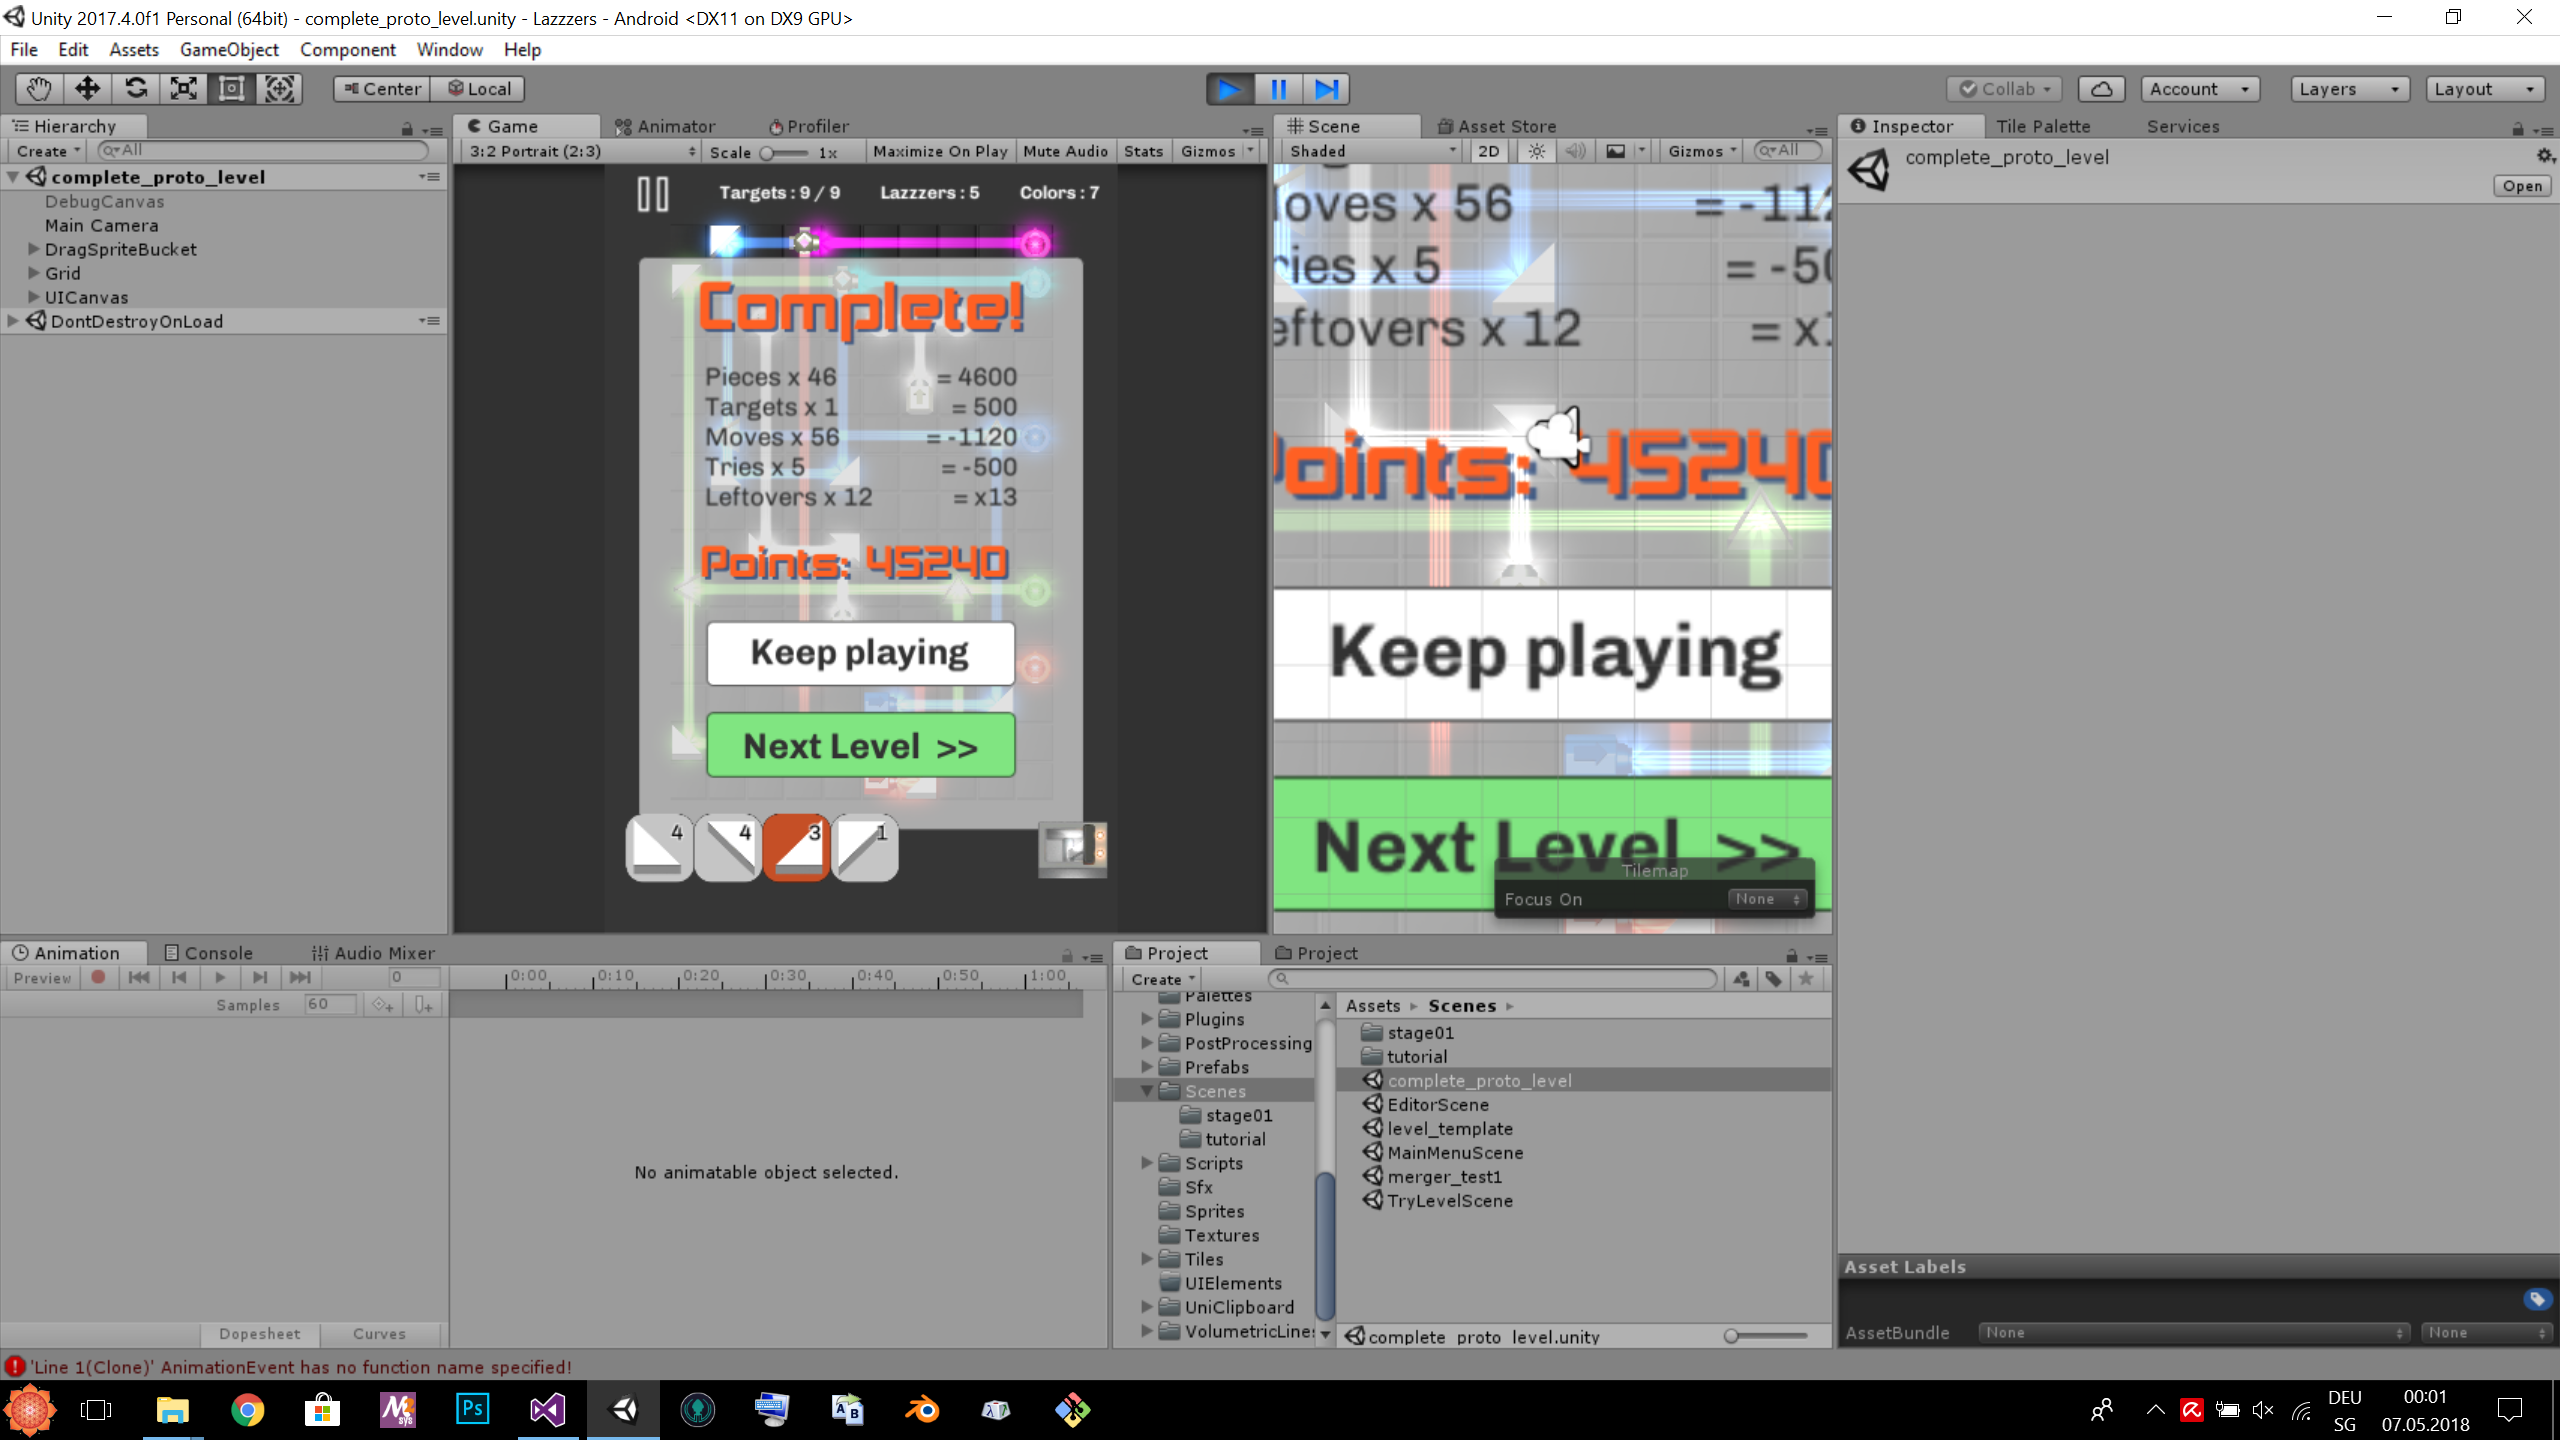Select the Rect Transform tool
This screenshot has height=1440, width=2560.
(231, 89)
